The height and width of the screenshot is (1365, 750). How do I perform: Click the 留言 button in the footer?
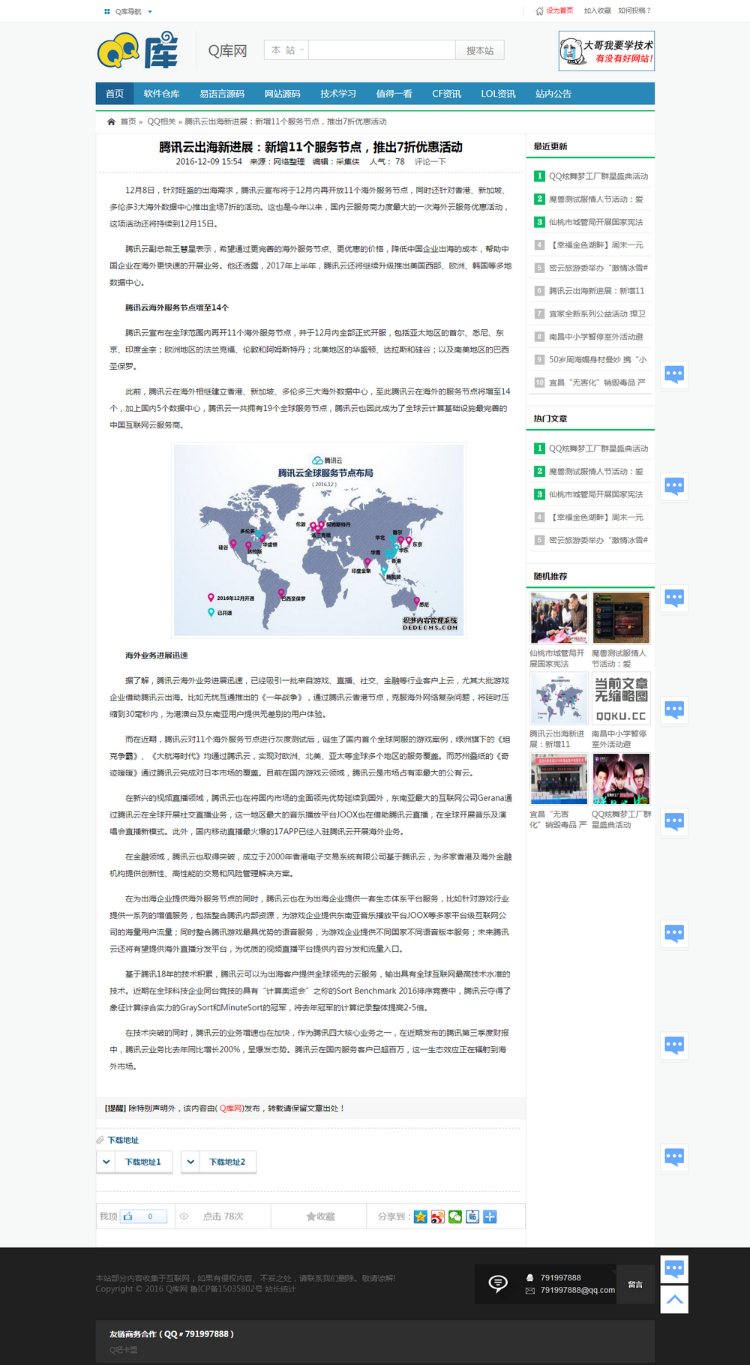coord(635,1284)
